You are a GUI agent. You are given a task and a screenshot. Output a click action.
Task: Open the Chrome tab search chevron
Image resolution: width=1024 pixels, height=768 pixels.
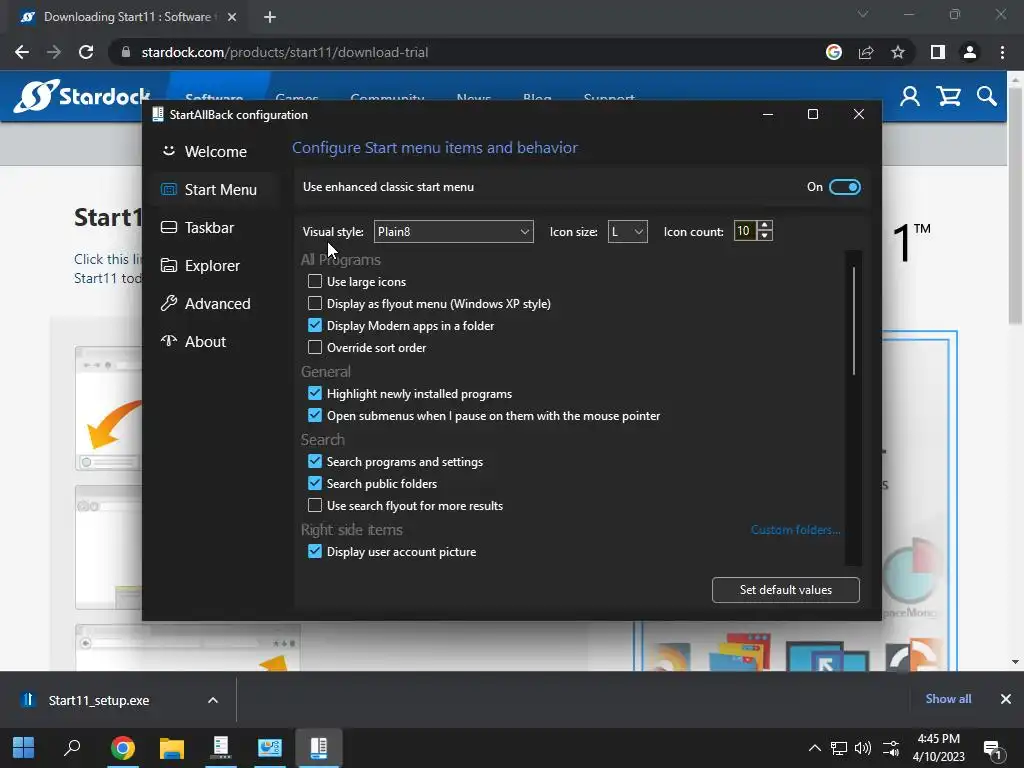863,14
